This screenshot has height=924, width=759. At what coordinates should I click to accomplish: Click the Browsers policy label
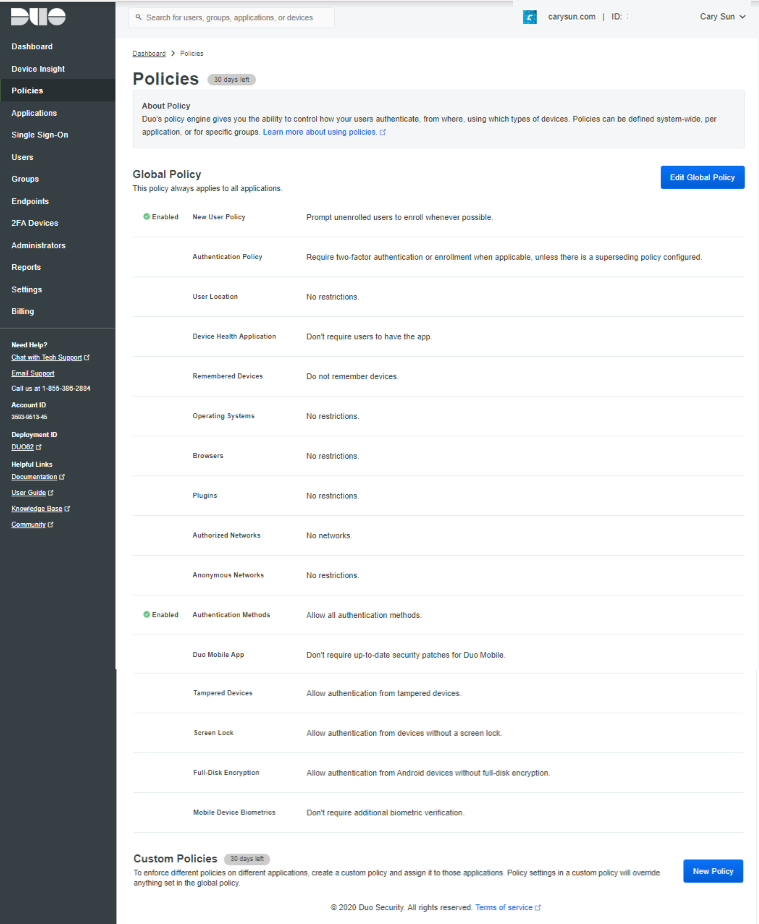pyautogui.click(x=208, y=456)
